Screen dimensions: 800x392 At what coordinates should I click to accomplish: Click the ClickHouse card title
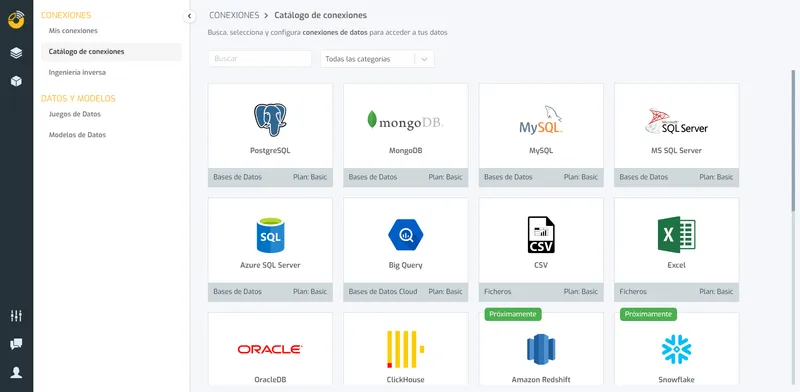click(406, 380)
